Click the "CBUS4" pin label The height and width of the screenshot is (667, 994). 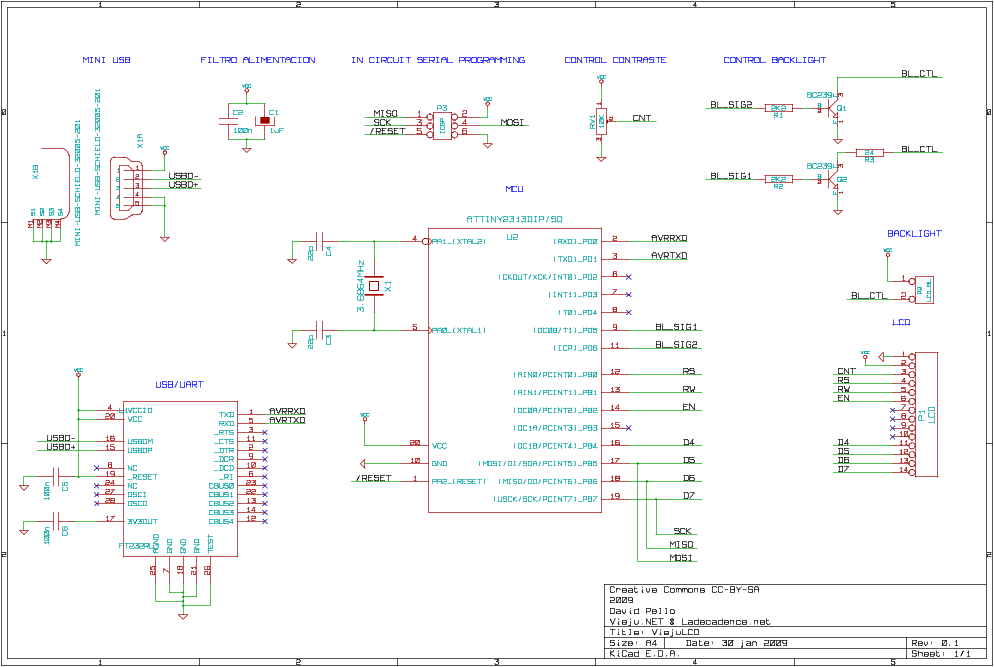[221, 521]
